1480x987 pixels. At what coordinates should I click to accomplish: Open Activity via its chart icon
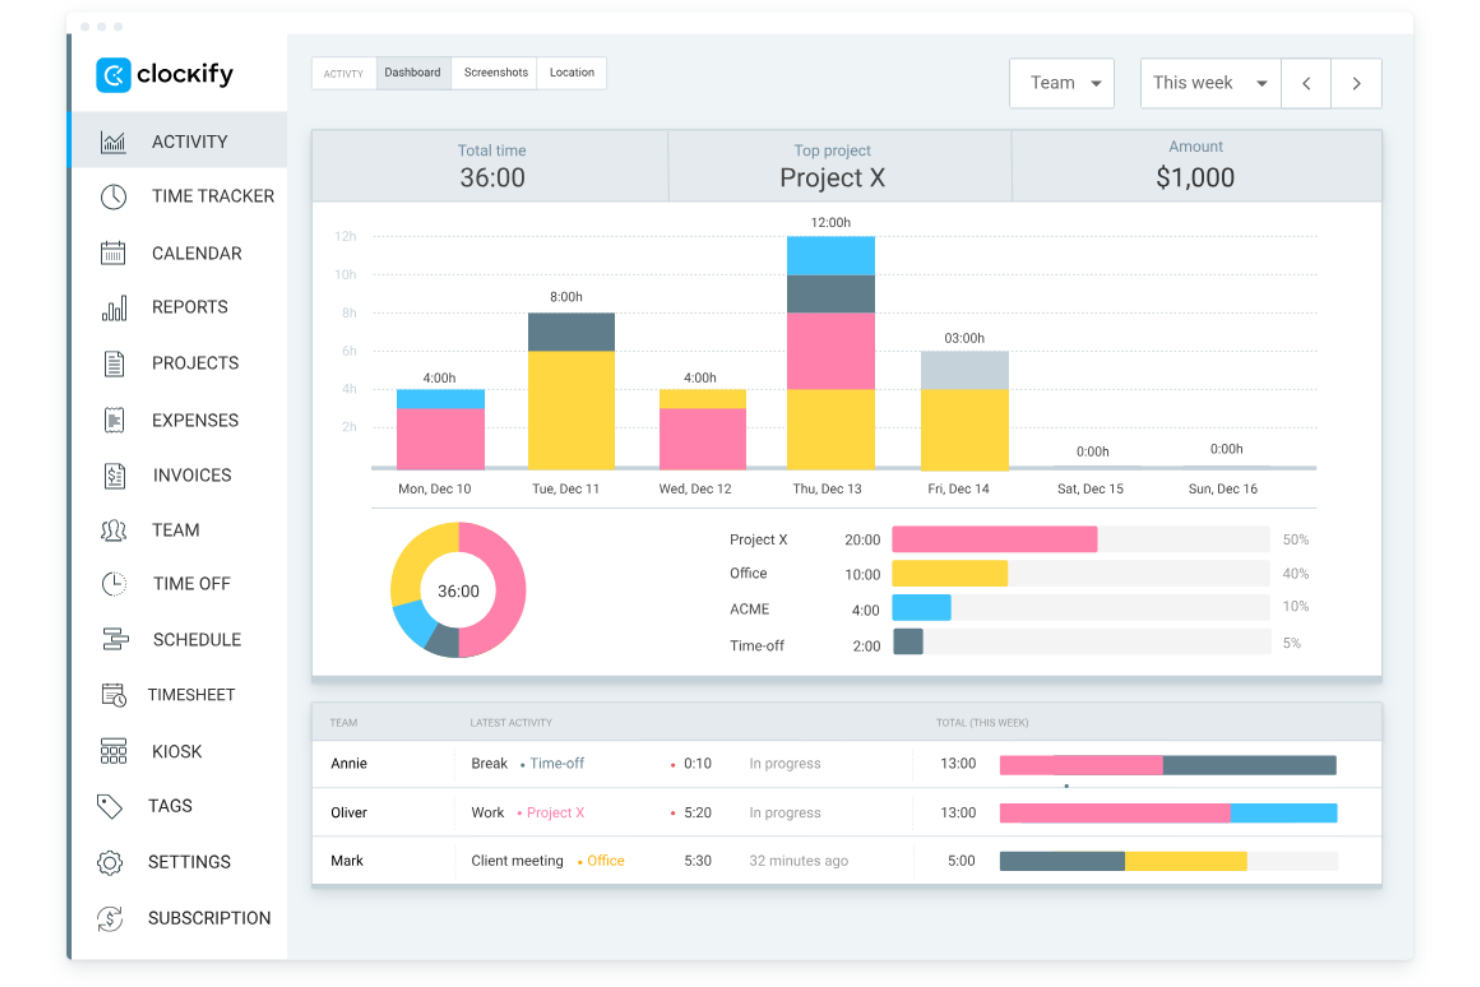[x=113, y=142]
